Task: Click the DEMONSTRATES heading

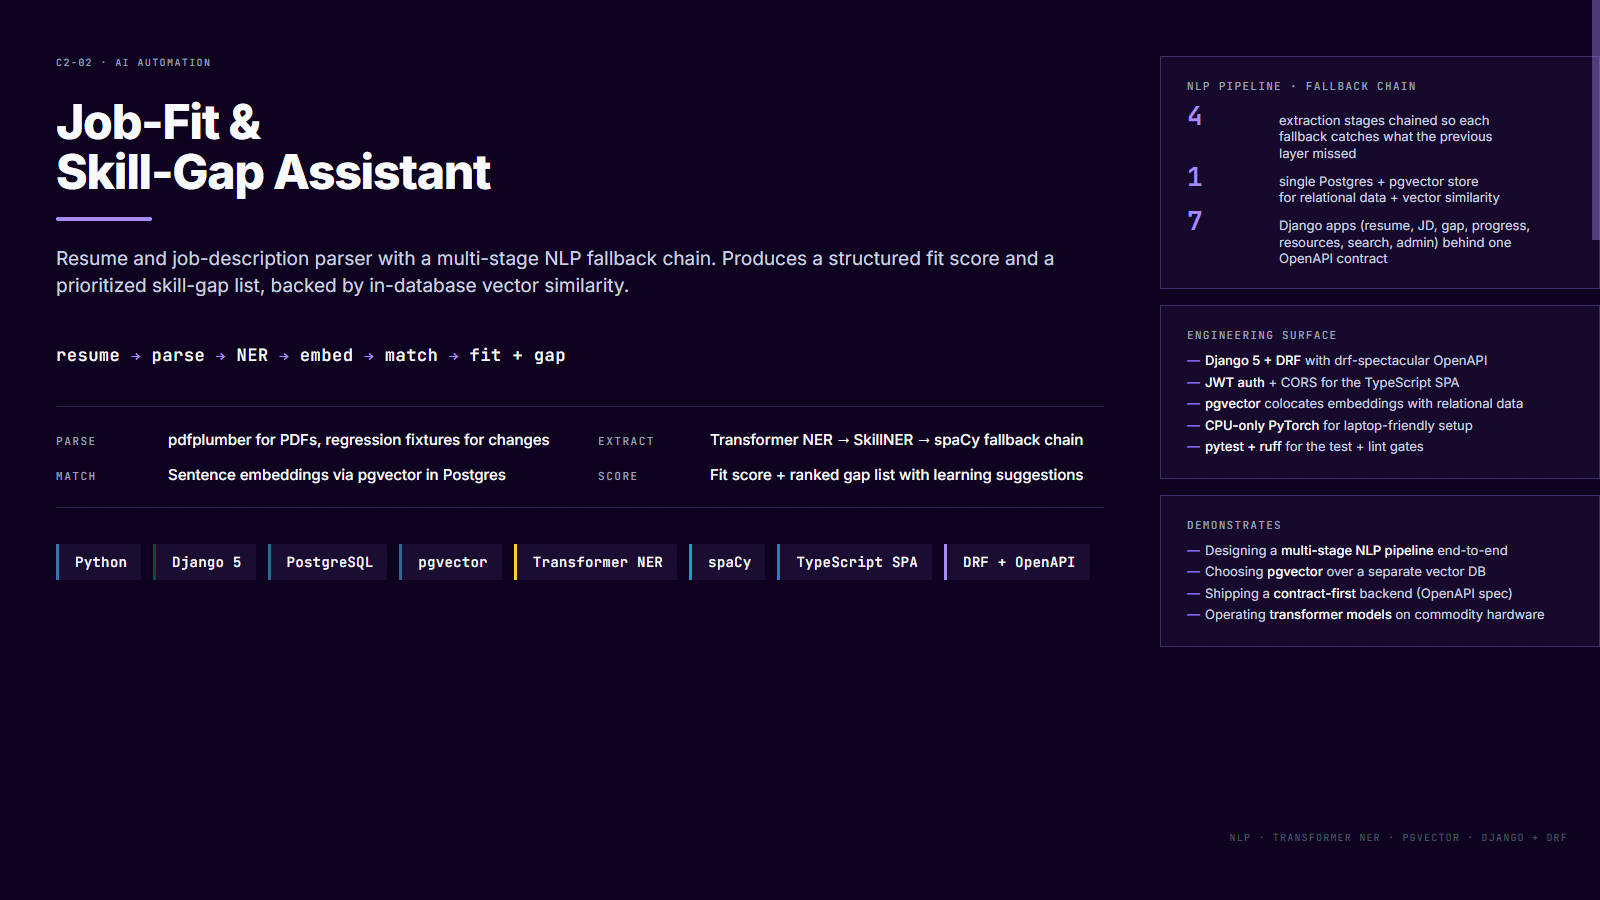Action: click(x=1234, y=526)
